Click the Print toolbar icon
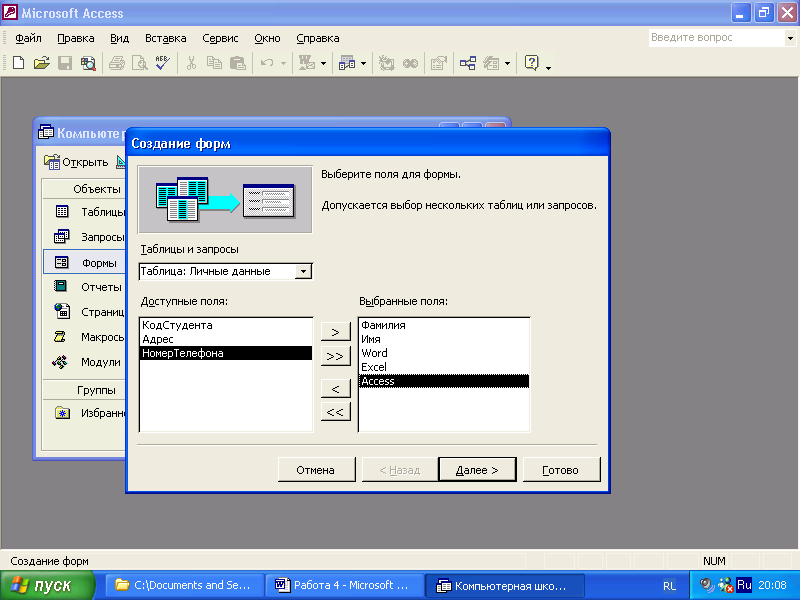 click(117, 63)
